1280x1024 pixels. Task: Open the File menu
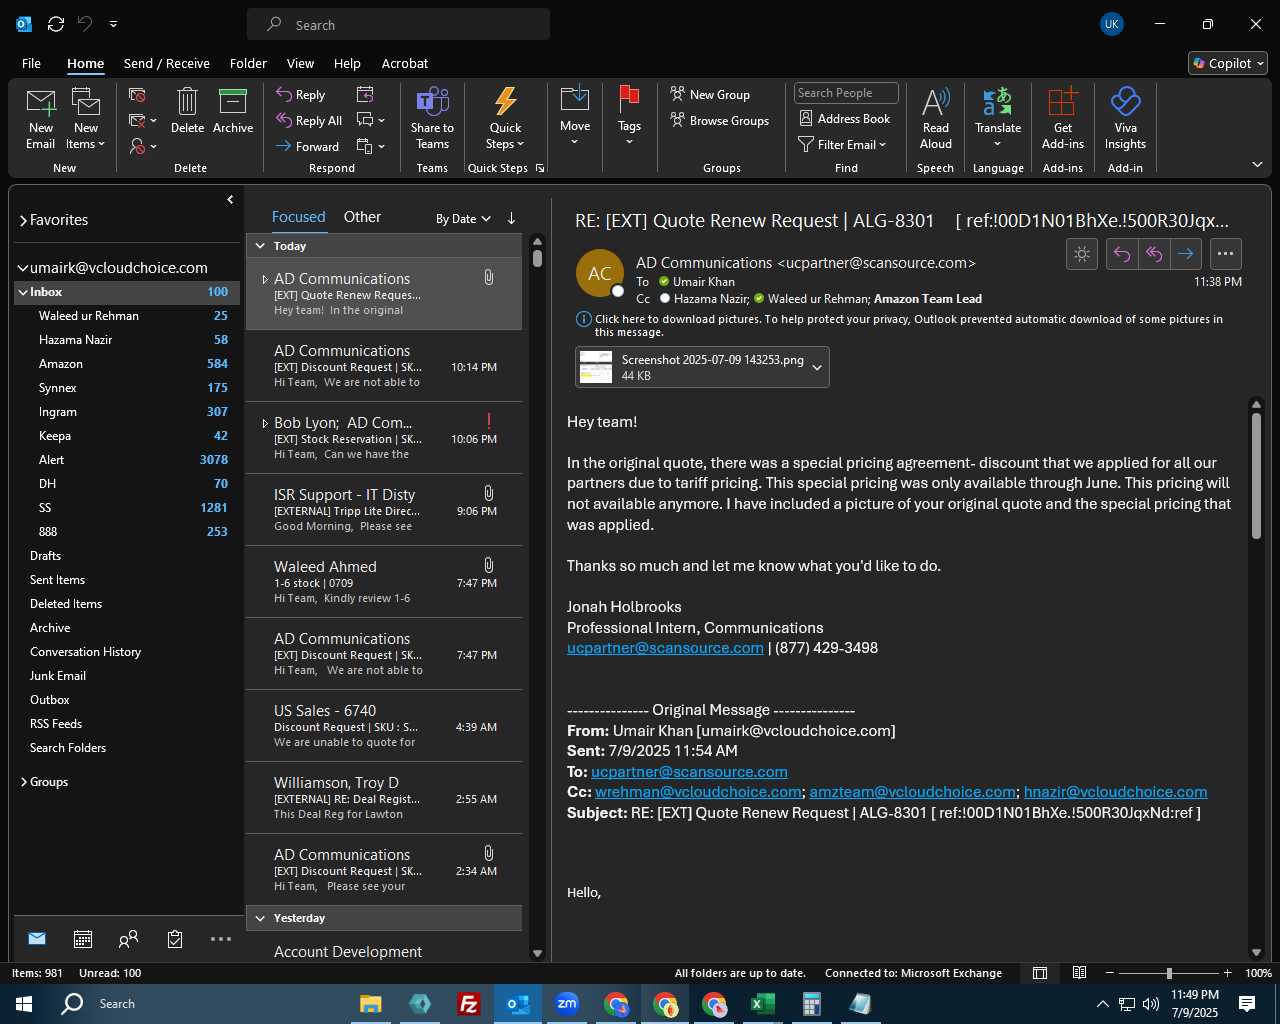(31, 63)
